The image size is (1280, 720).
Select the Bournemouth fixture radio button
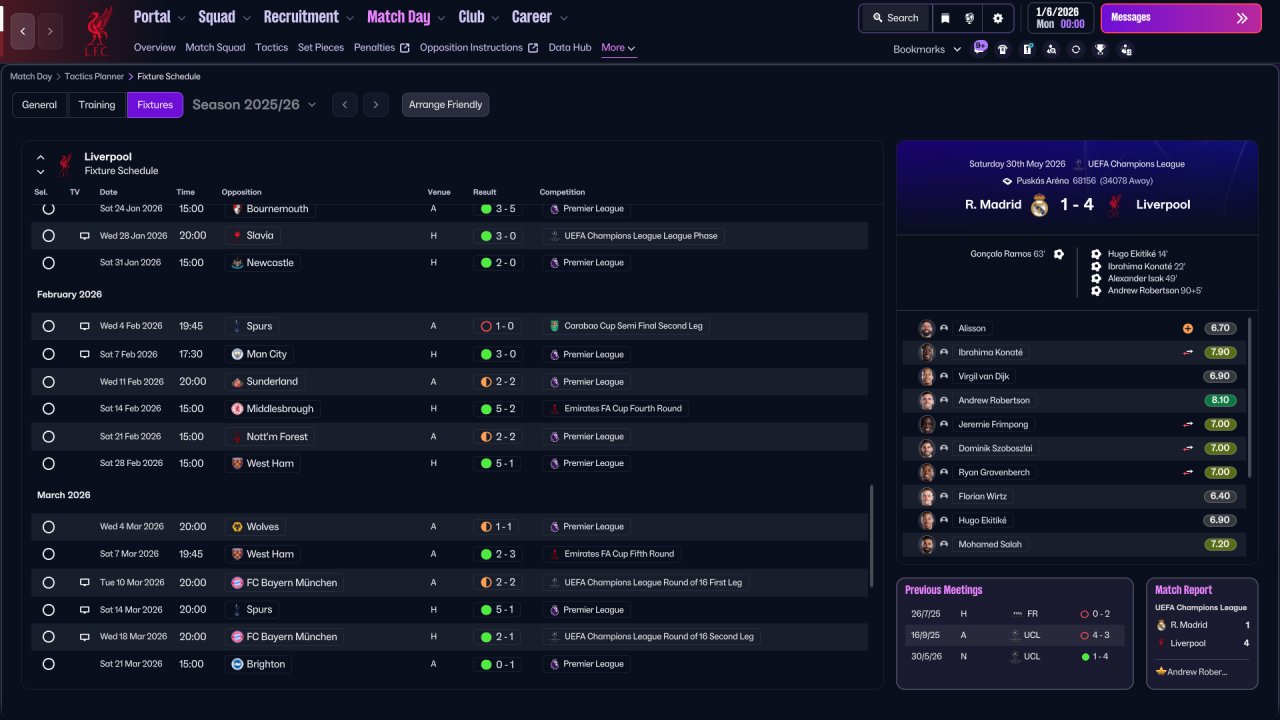48,209
